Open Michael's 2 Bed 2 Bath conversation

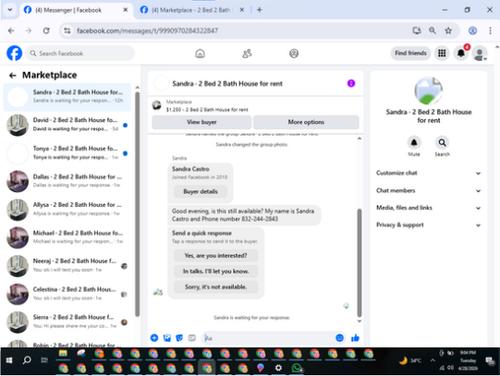point(67,237)
